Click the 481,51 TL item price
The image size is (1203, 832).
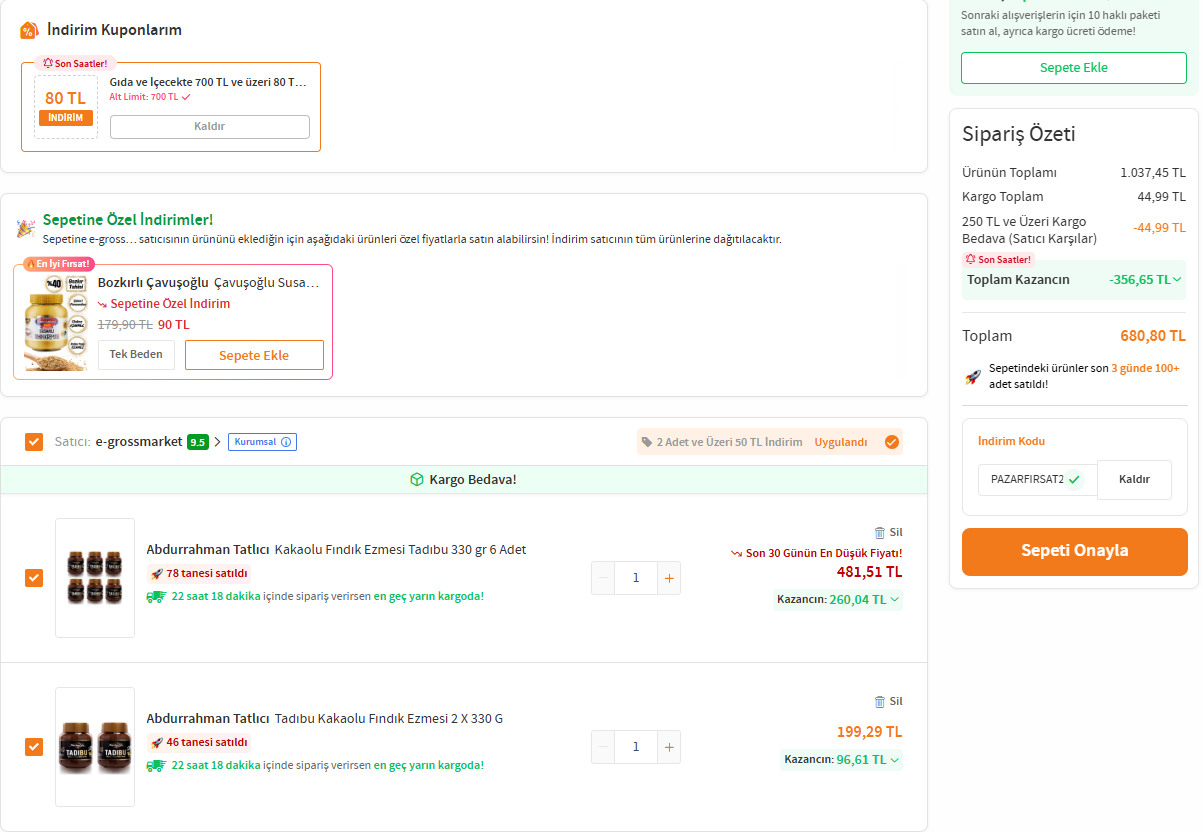pos(869,572)
